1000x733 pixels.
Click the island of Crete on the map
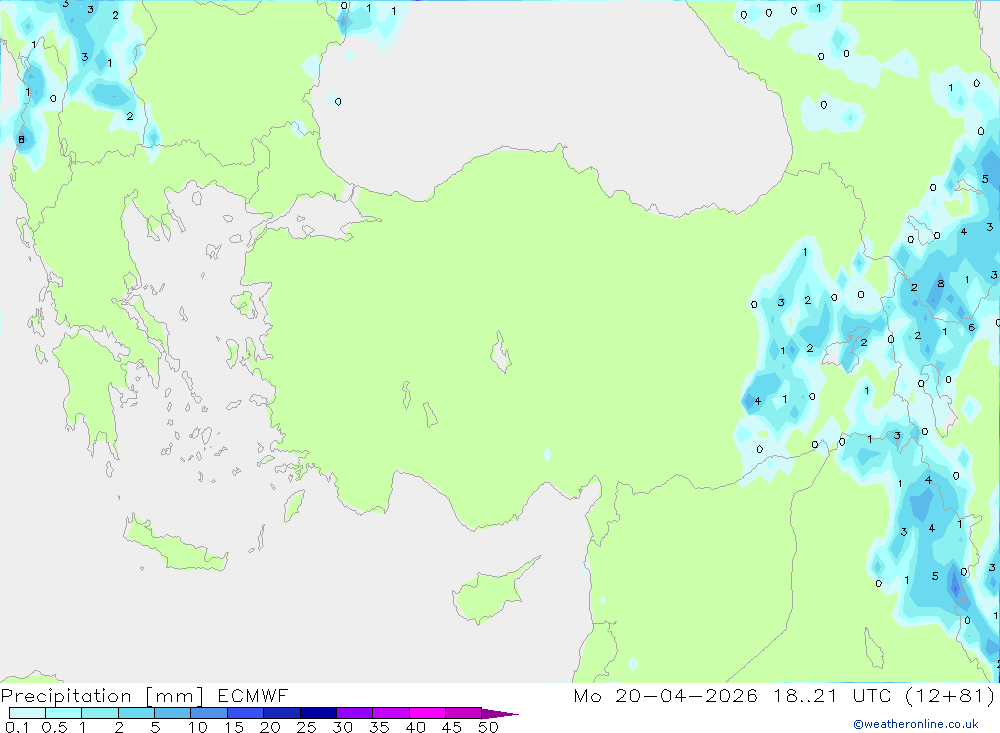176,545
